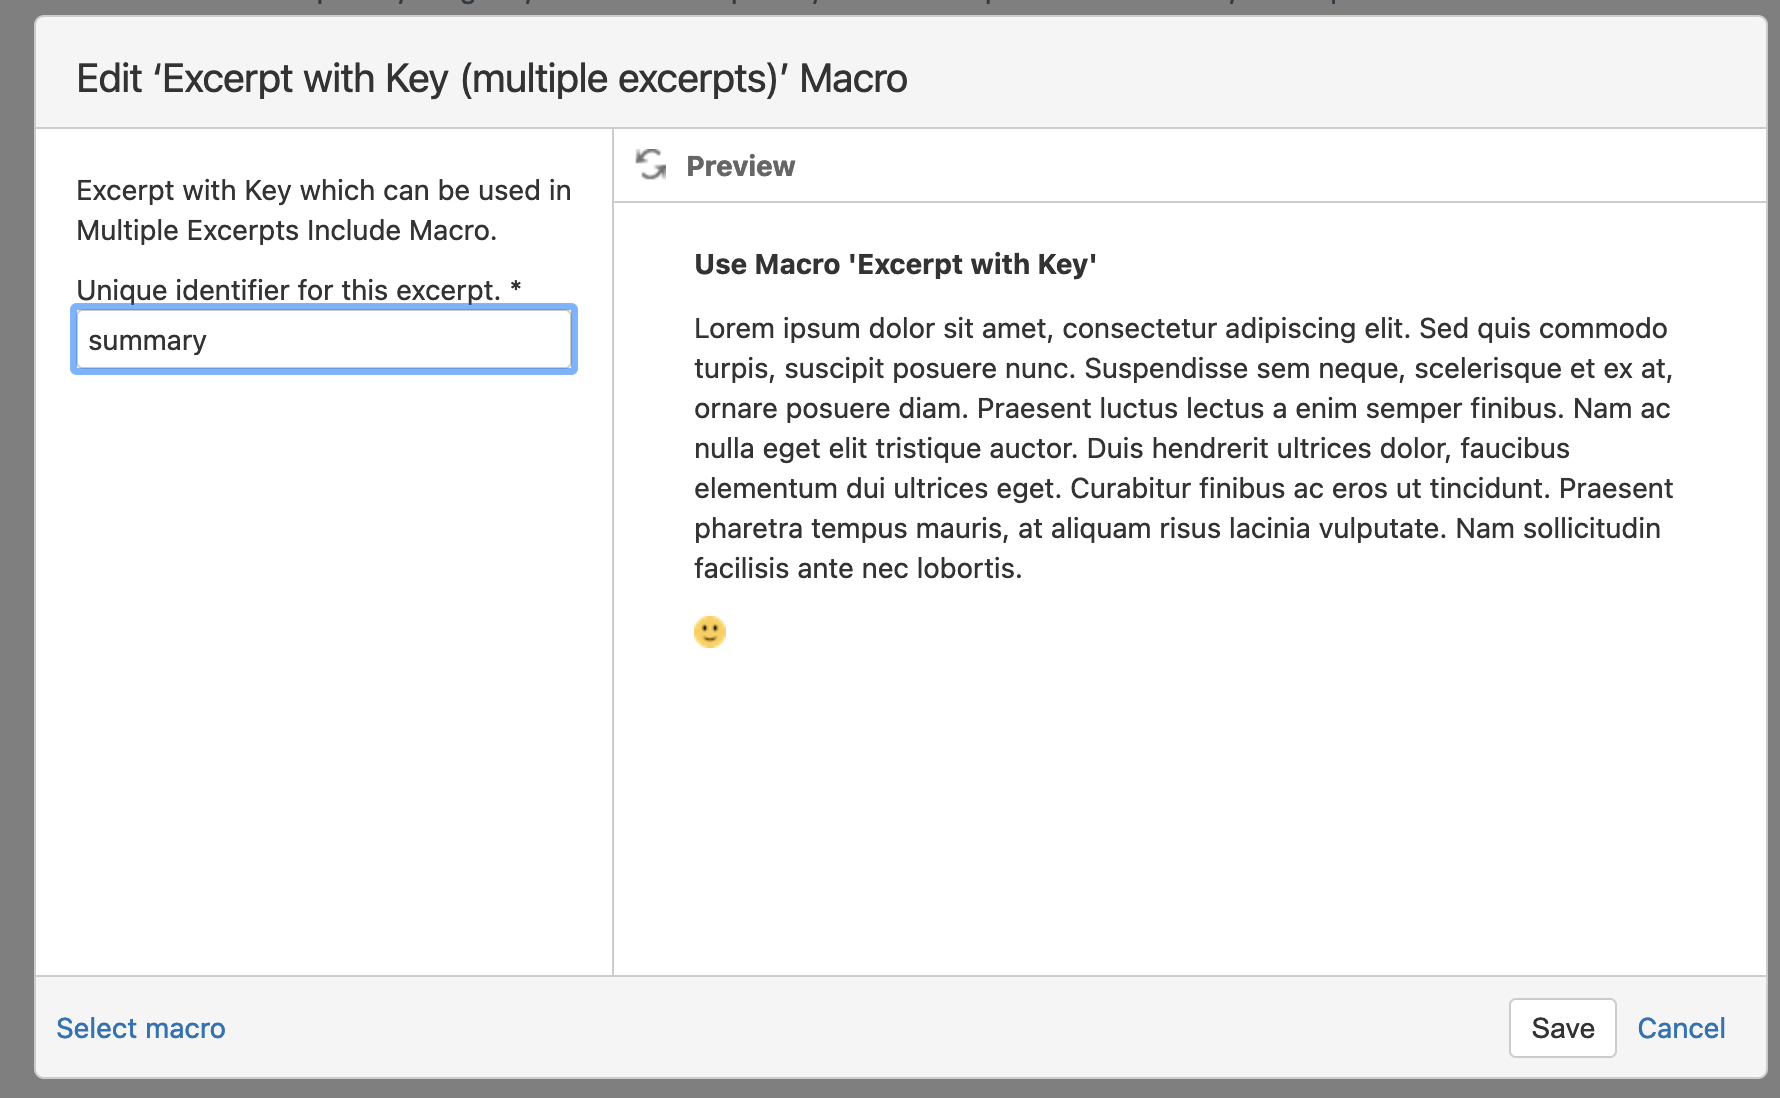Click the smiley emoji in the preview
The width and height of the screenshot is (1780, 1098).
click(709, 632)
